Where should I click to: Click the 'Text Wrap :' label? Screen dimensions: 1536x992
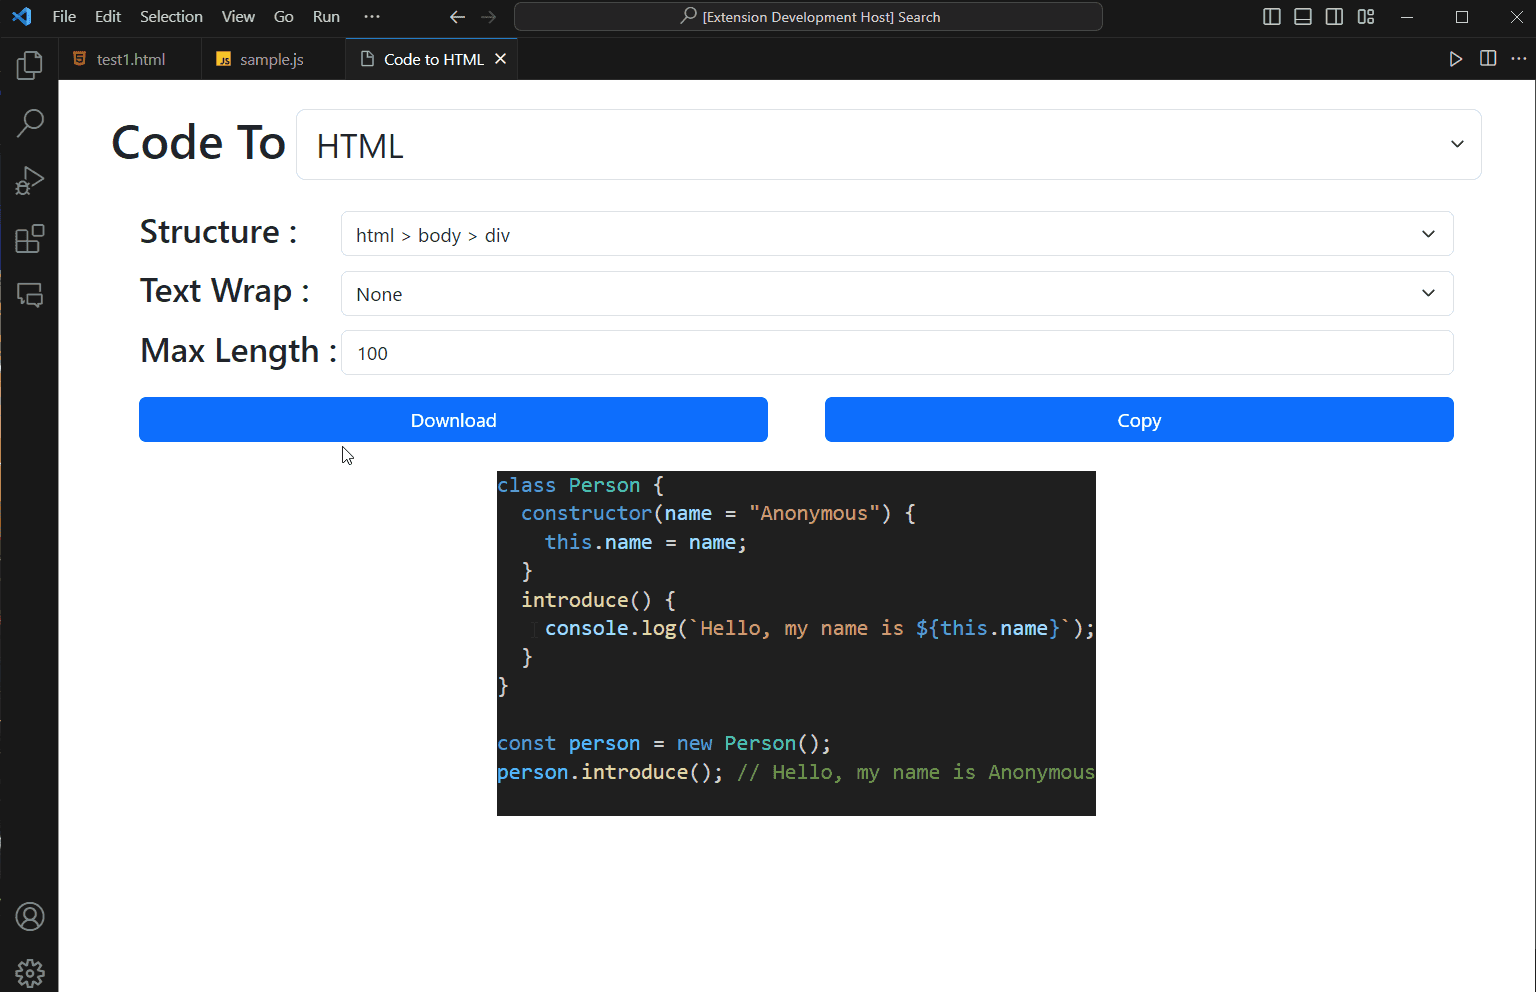tap(225, 291)
